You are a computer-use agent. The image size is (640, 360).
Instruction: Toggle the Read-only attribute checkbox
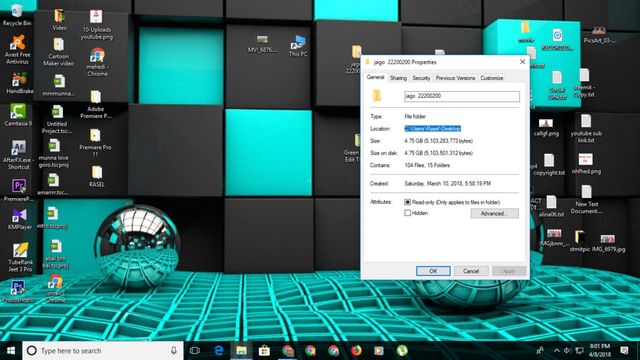tap(407, 202)
